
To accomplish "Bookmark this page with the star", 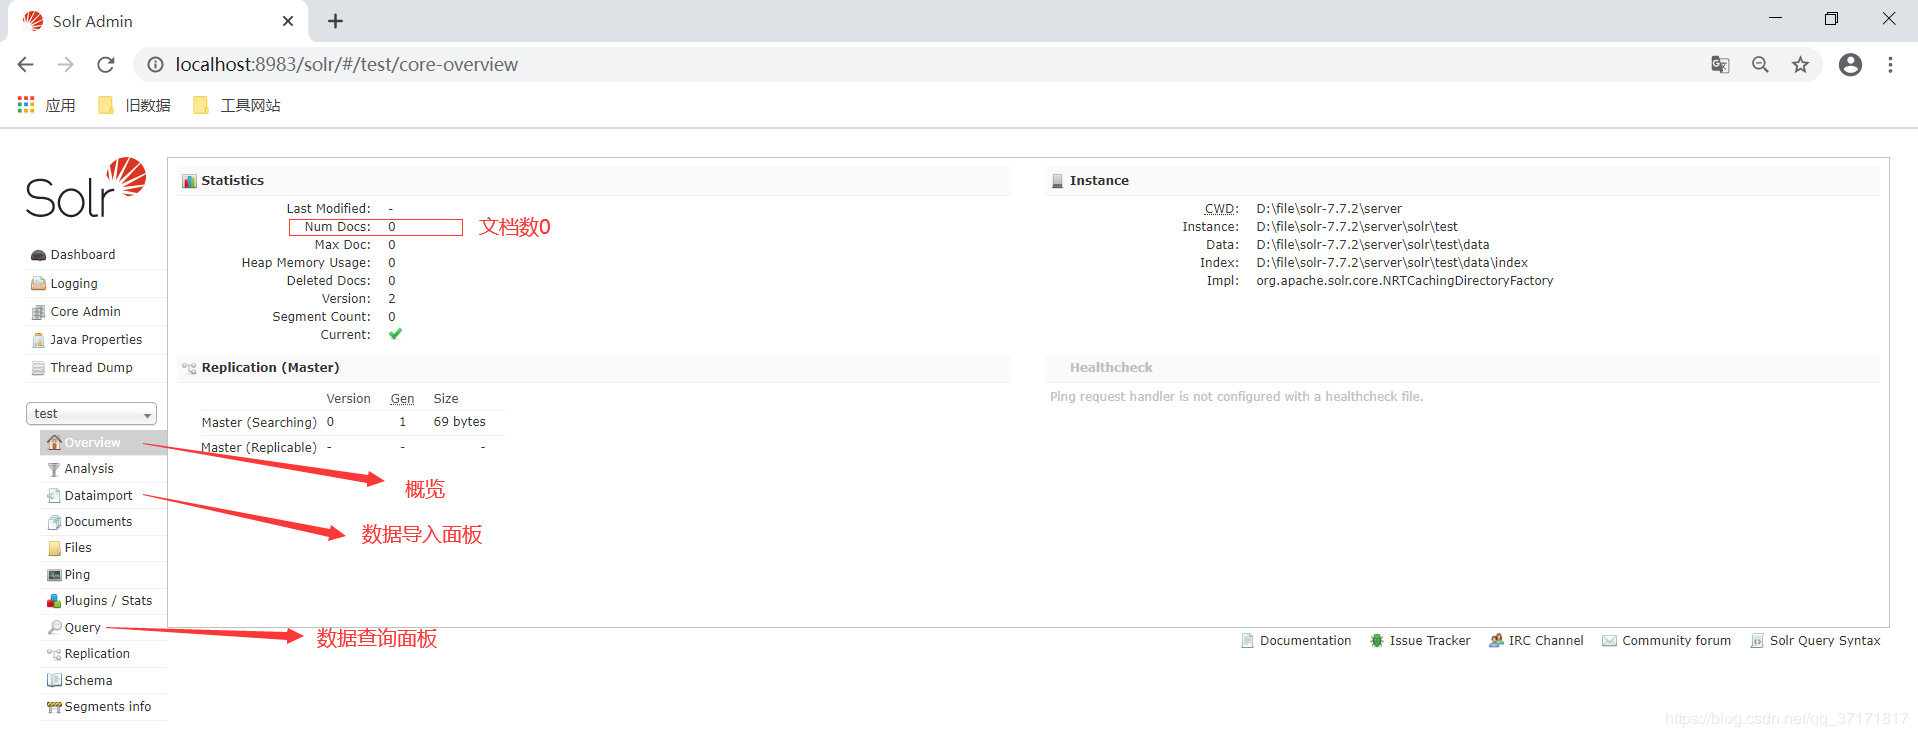I will point(1800,65).
